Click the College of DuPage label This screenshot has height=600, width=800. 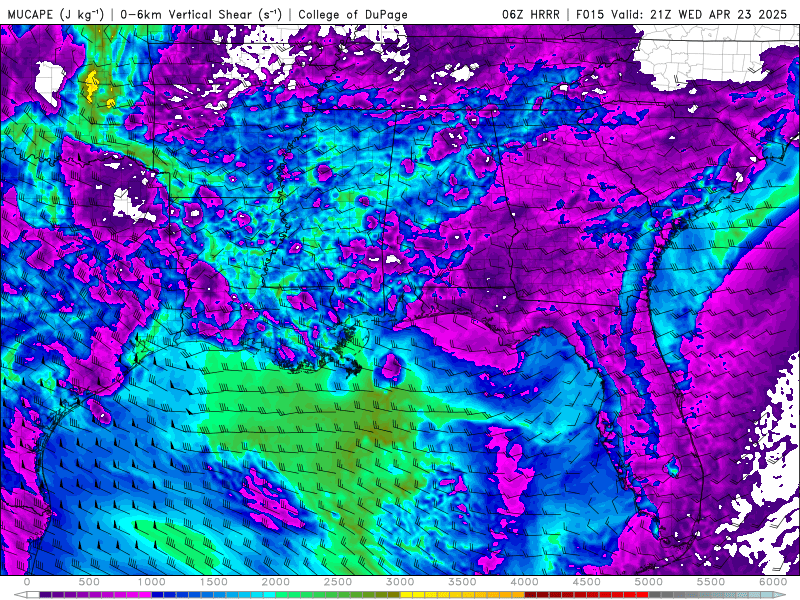click(353, 14)
